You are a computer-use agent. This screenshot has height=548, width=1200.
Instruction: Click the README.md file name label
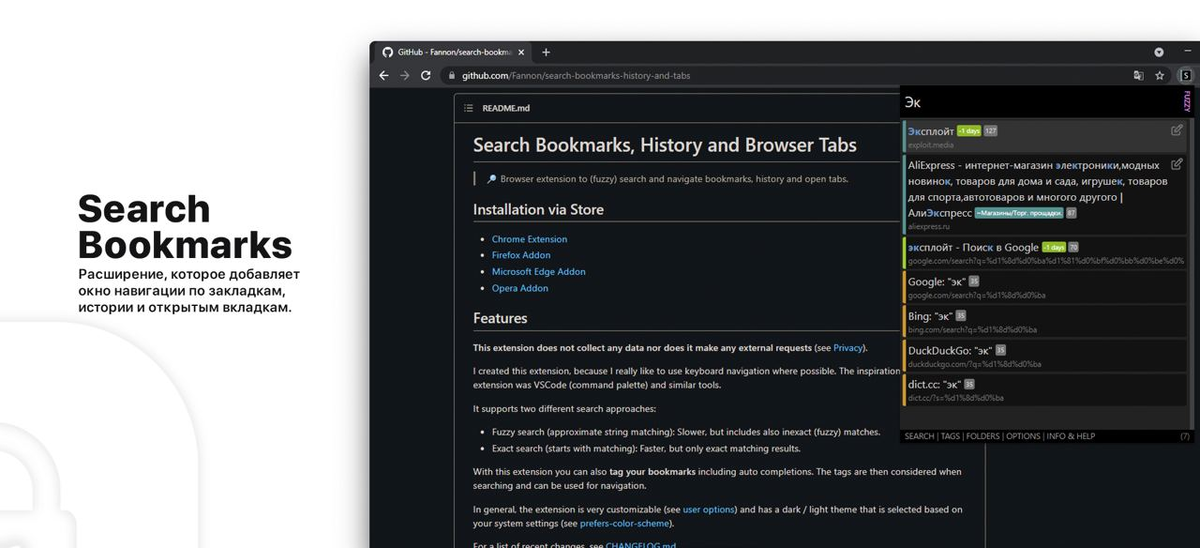tap(506, 108)
